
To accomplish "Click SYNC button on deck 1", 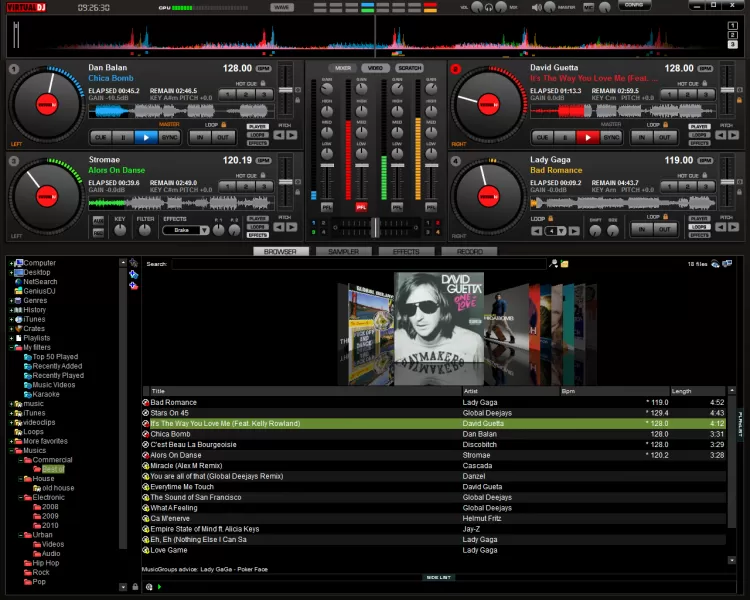I will [170, 137].
